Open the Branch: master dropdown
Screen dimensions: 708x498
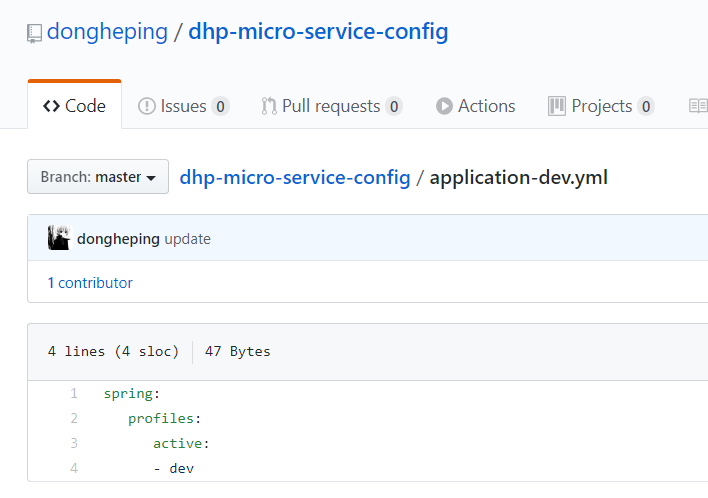(98, 177)
